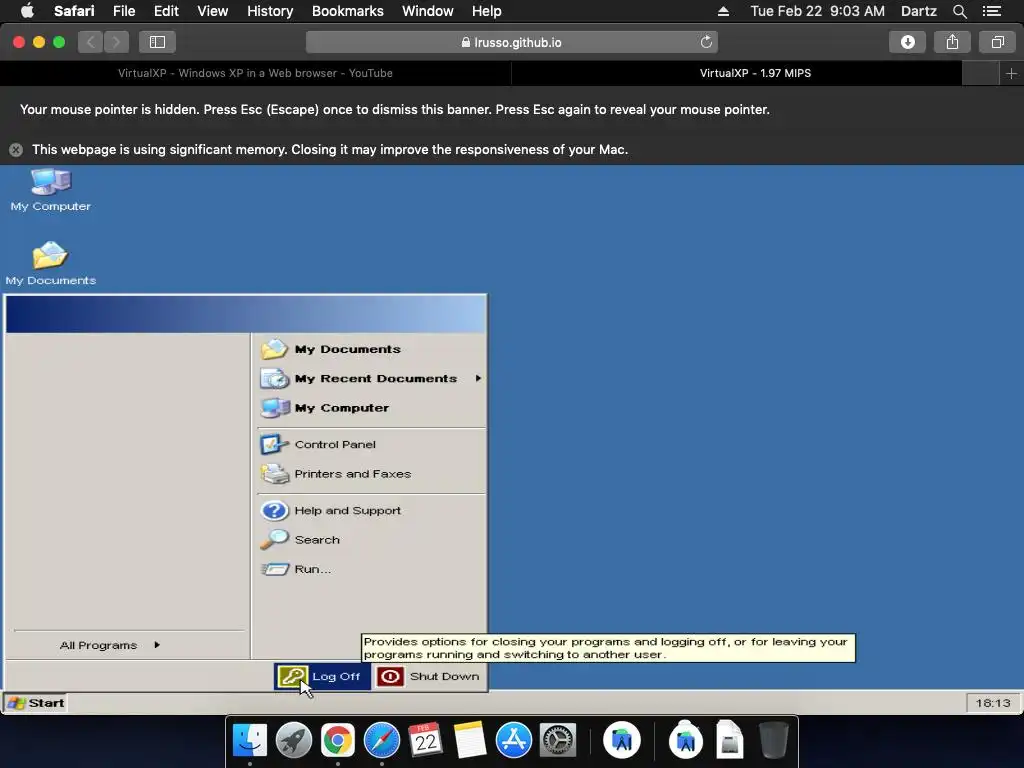Viewport: 1024px width, 768px height.
Task: Expand My Recent Documents submenu arrow
Action: point(478,378)
